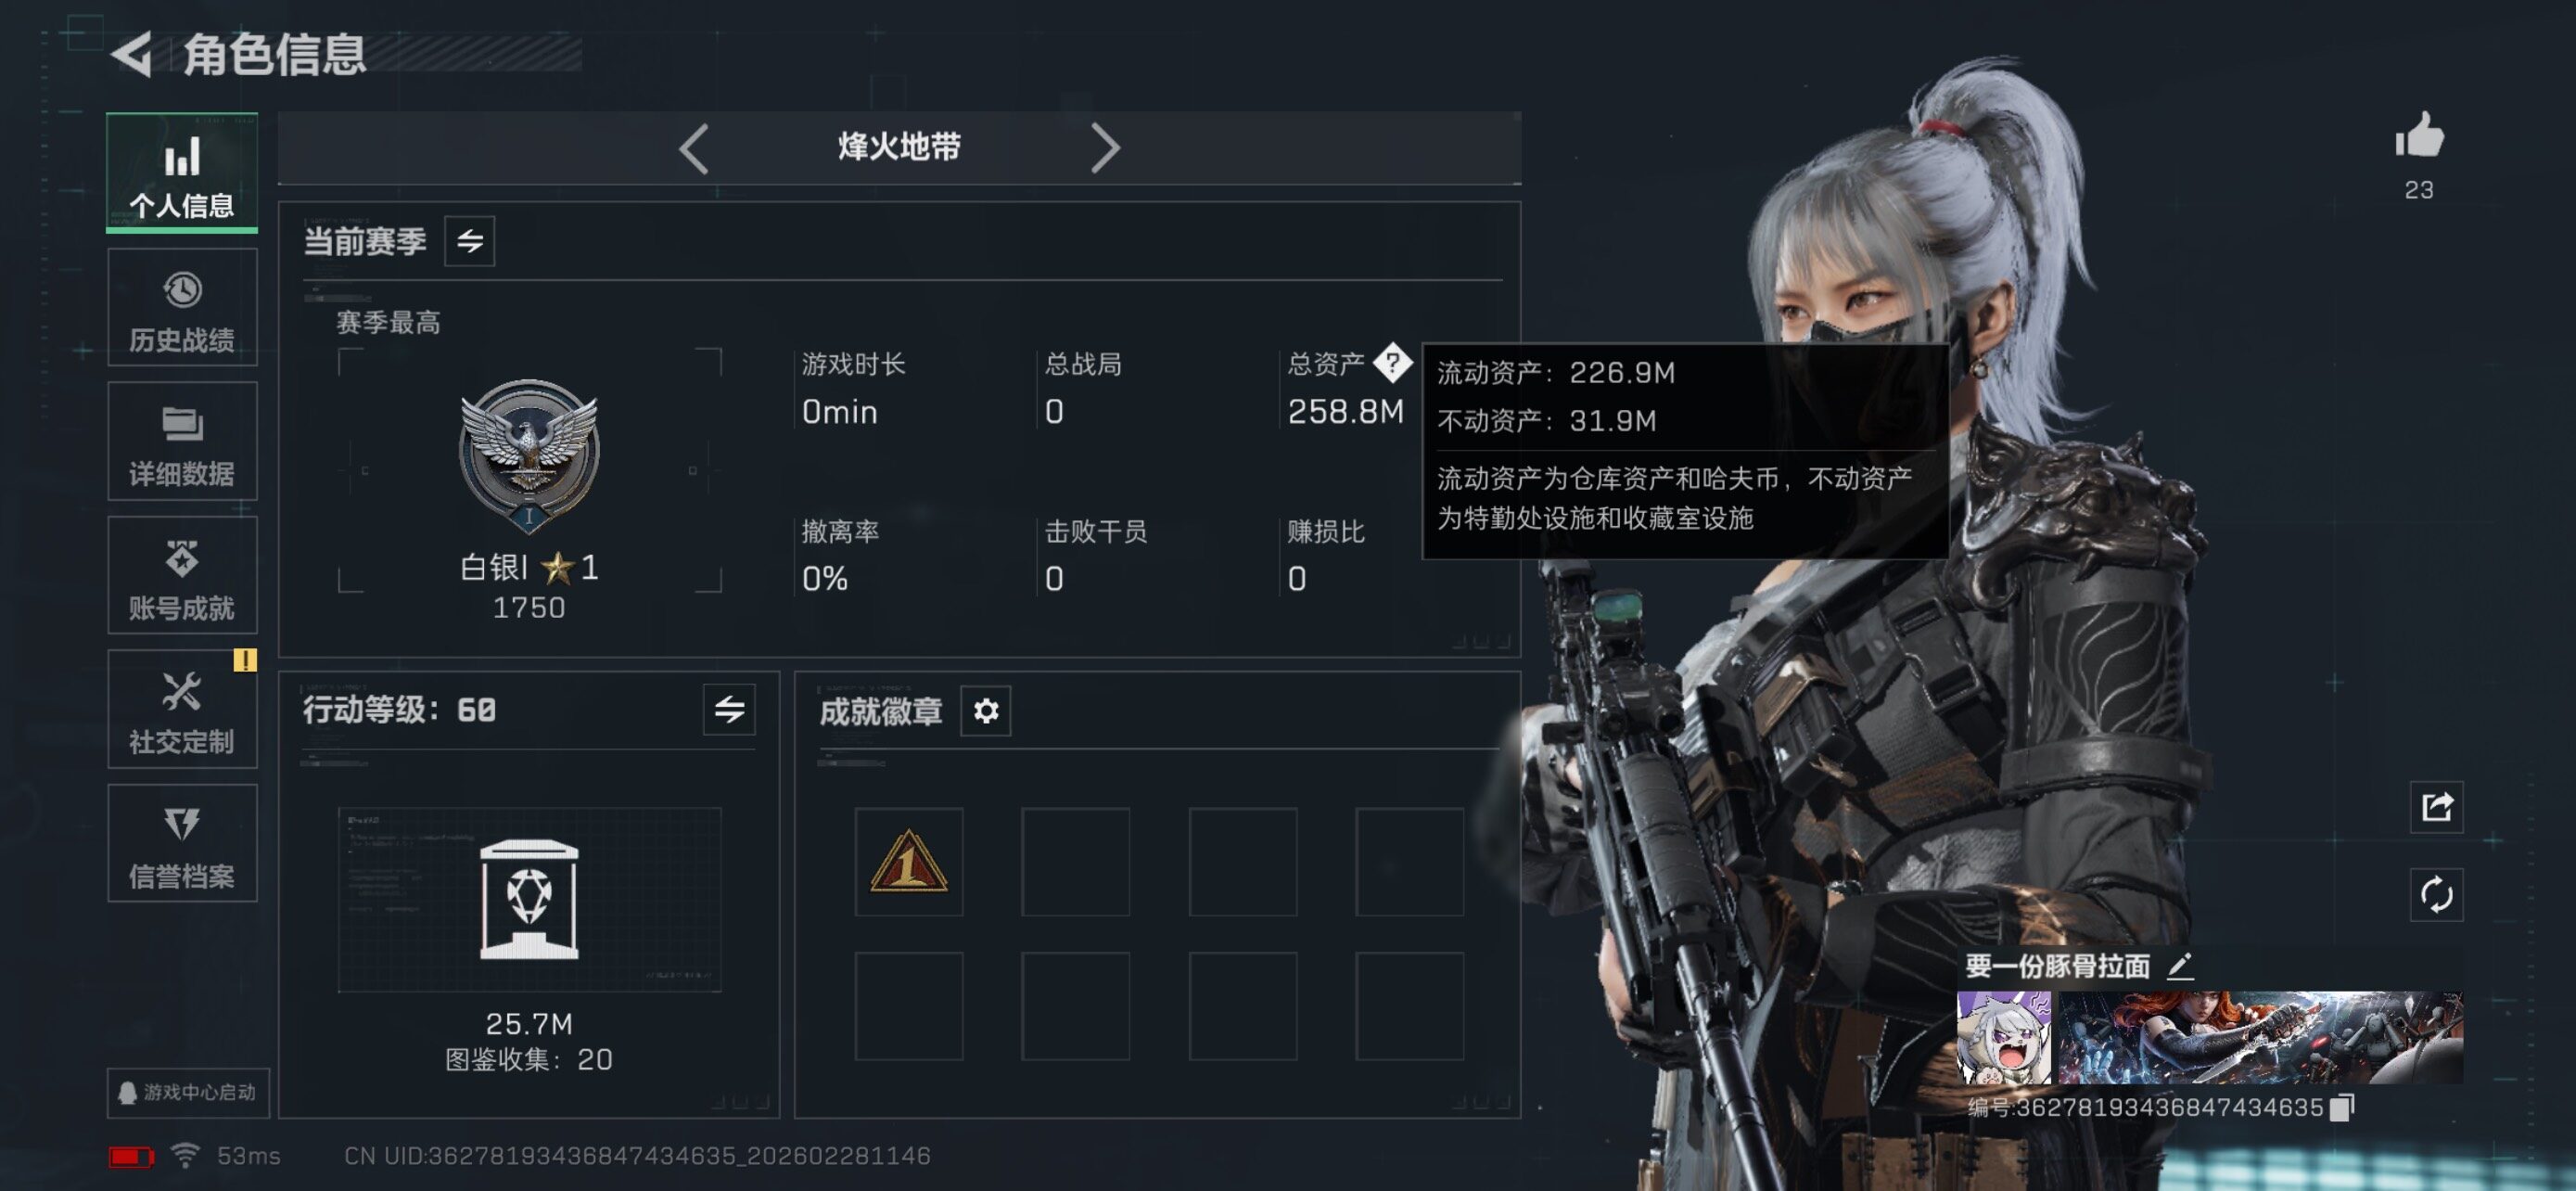Screen dimensions: 2576x1191
Task: Copy the player ID number
Action: (2342, 1107)
